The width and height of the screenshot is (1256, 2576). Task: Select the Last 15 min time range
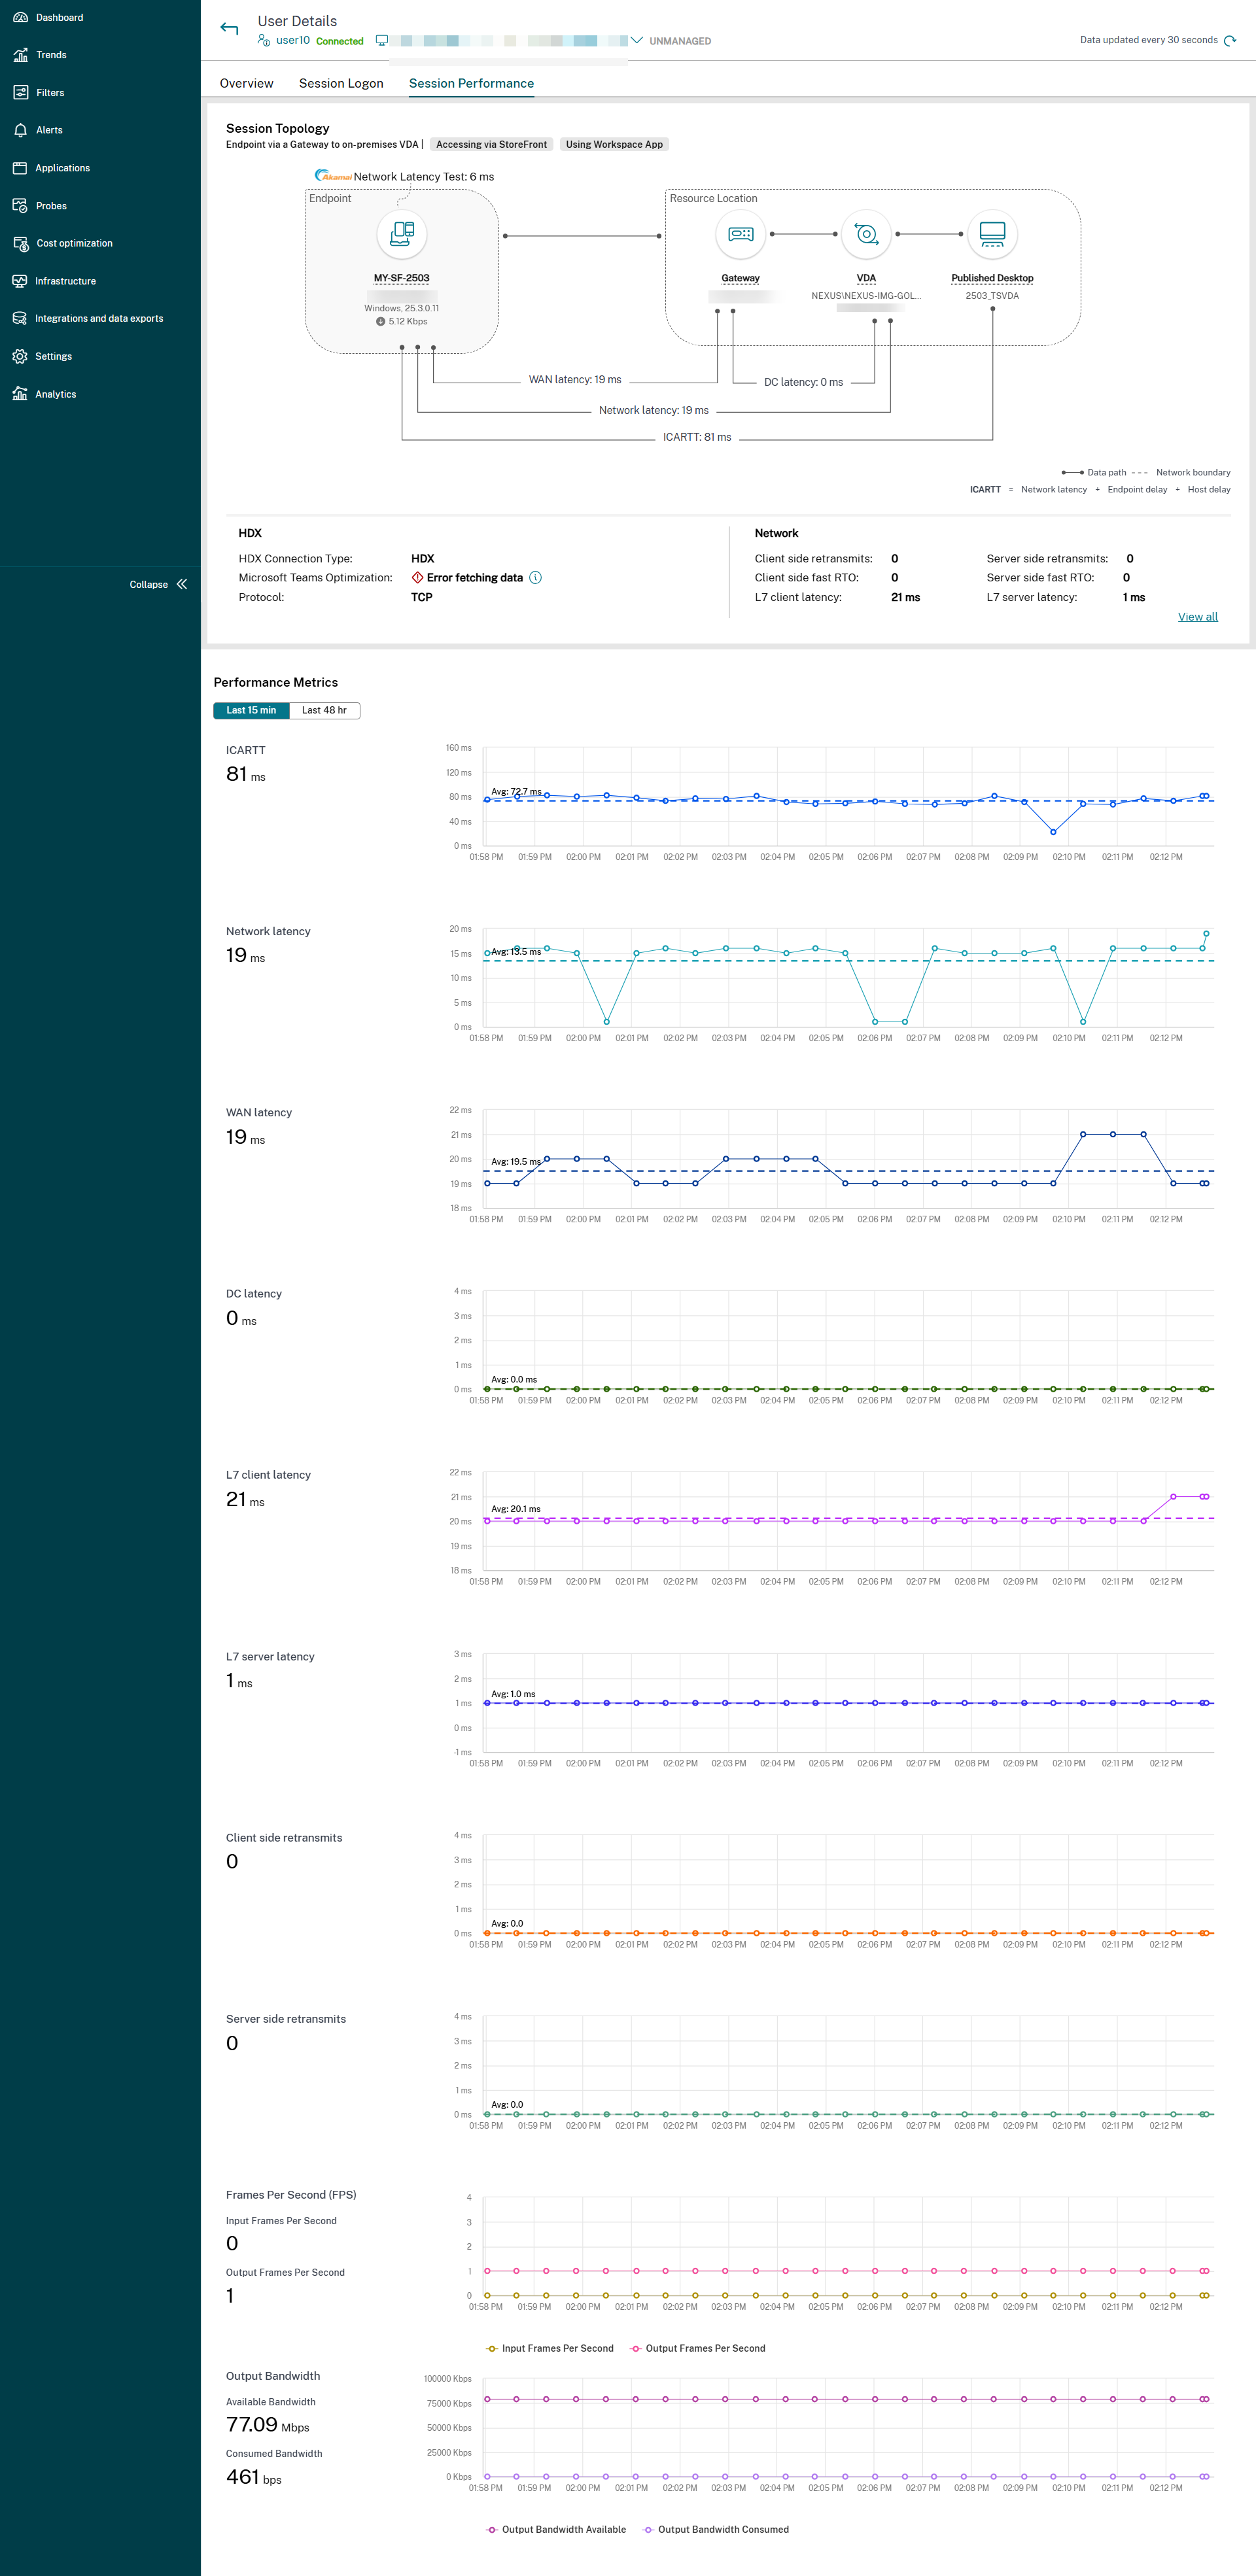point(251,710)
